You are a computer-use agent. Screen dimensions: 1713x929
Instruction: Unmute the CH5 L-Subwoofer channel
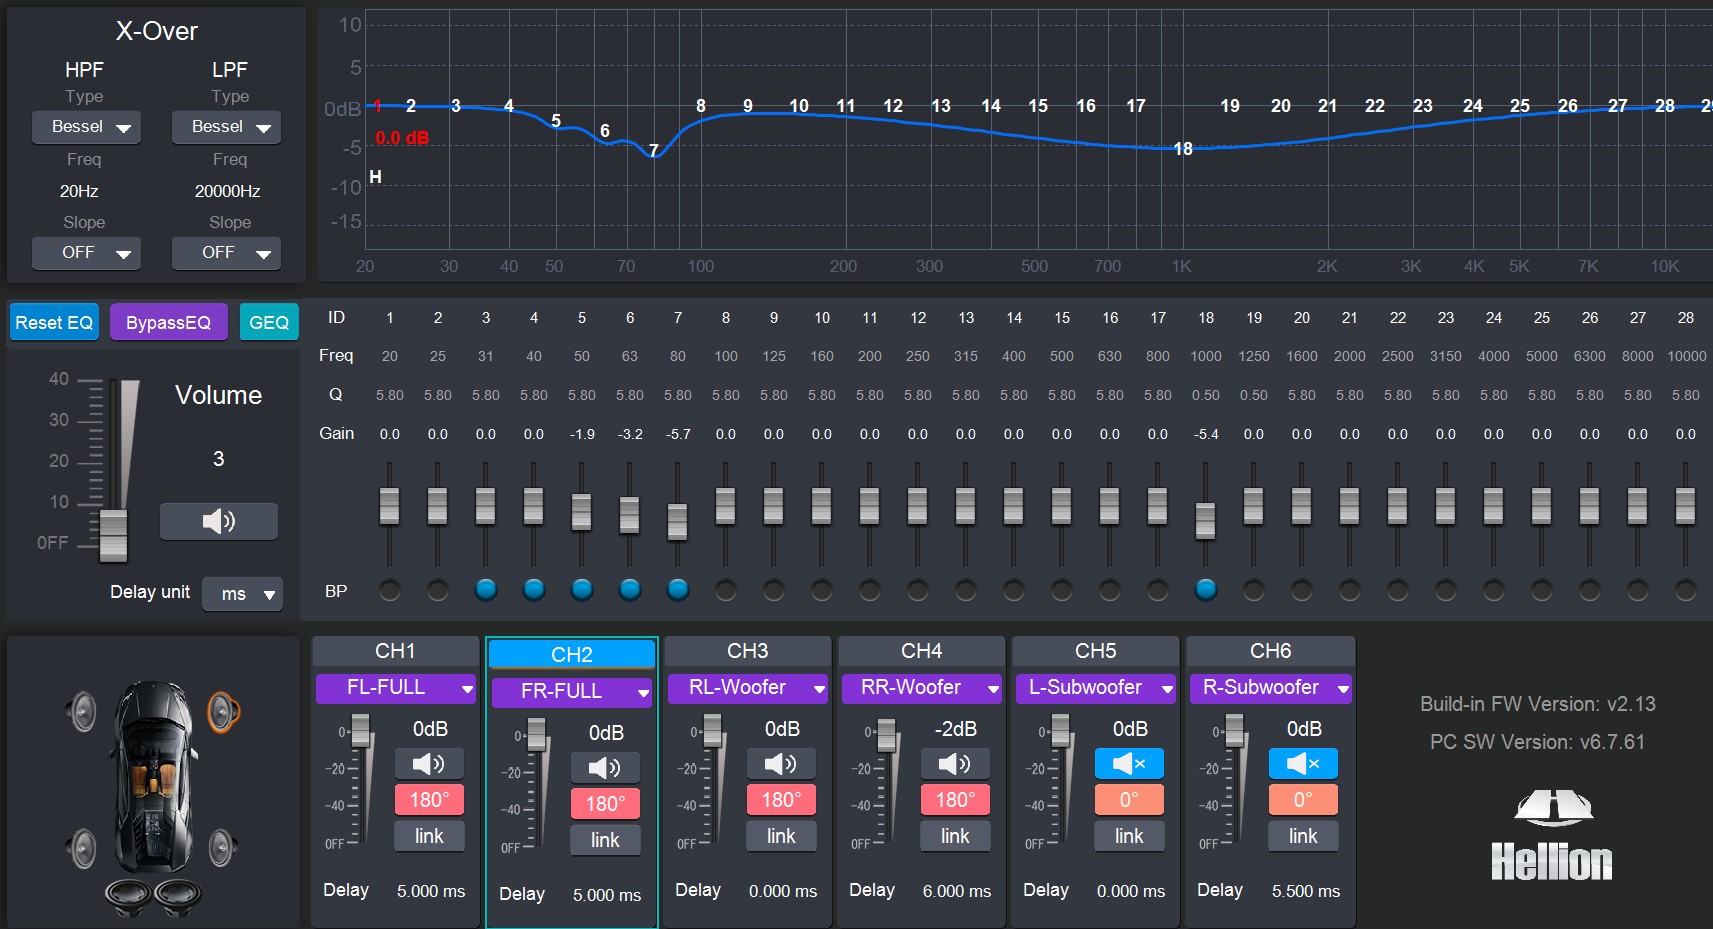tap(1129, 764)
